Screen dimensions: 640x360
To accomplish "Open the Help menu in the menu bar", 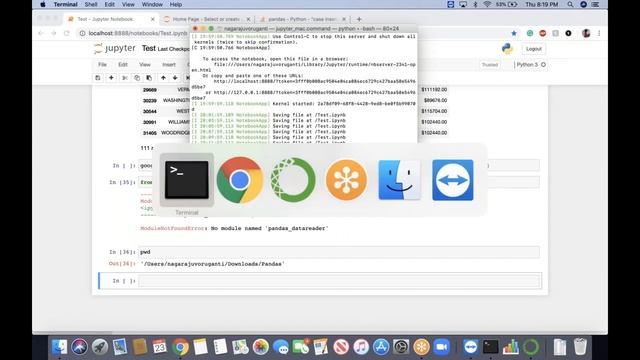I will tap(176, 4).
